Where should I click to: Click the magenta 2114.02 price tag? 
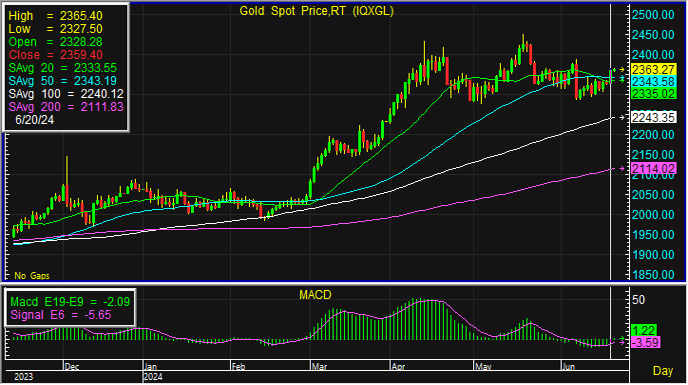[x=653, y=169]
